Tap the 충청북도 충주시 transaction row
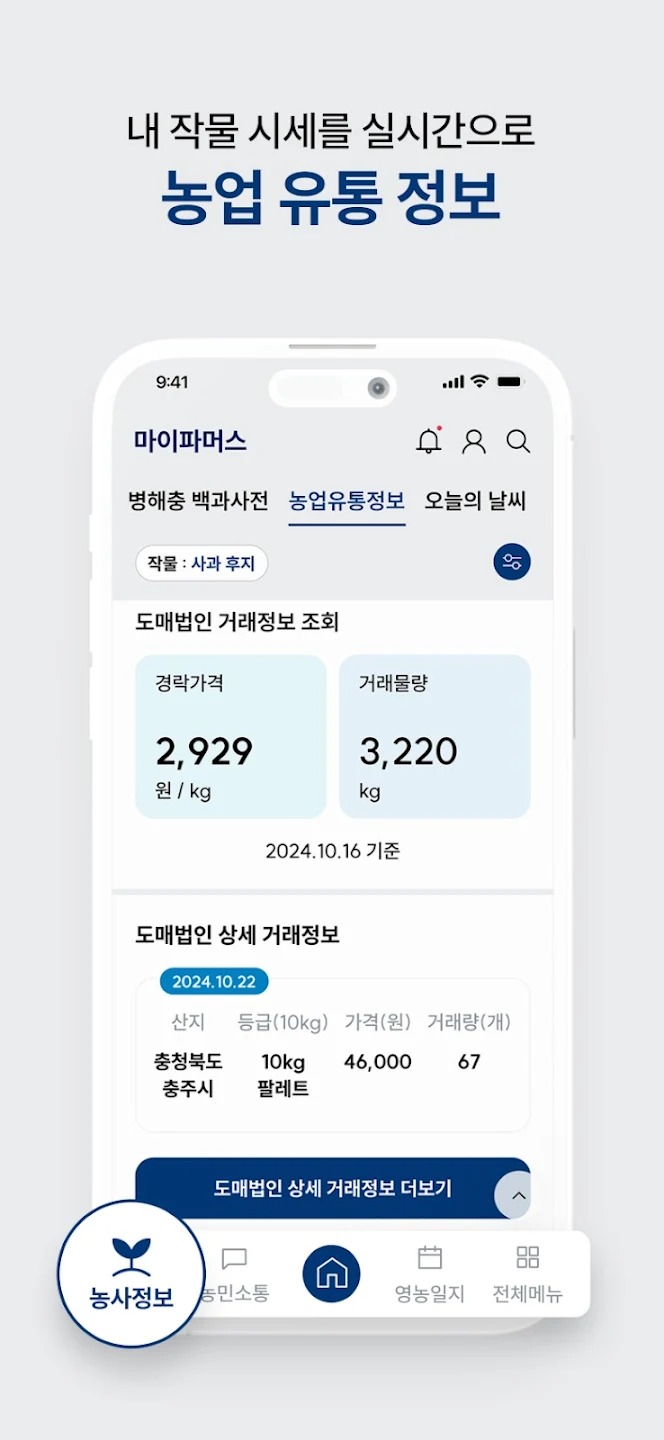Viewport: 664px width, 1440px height. 333,1074
